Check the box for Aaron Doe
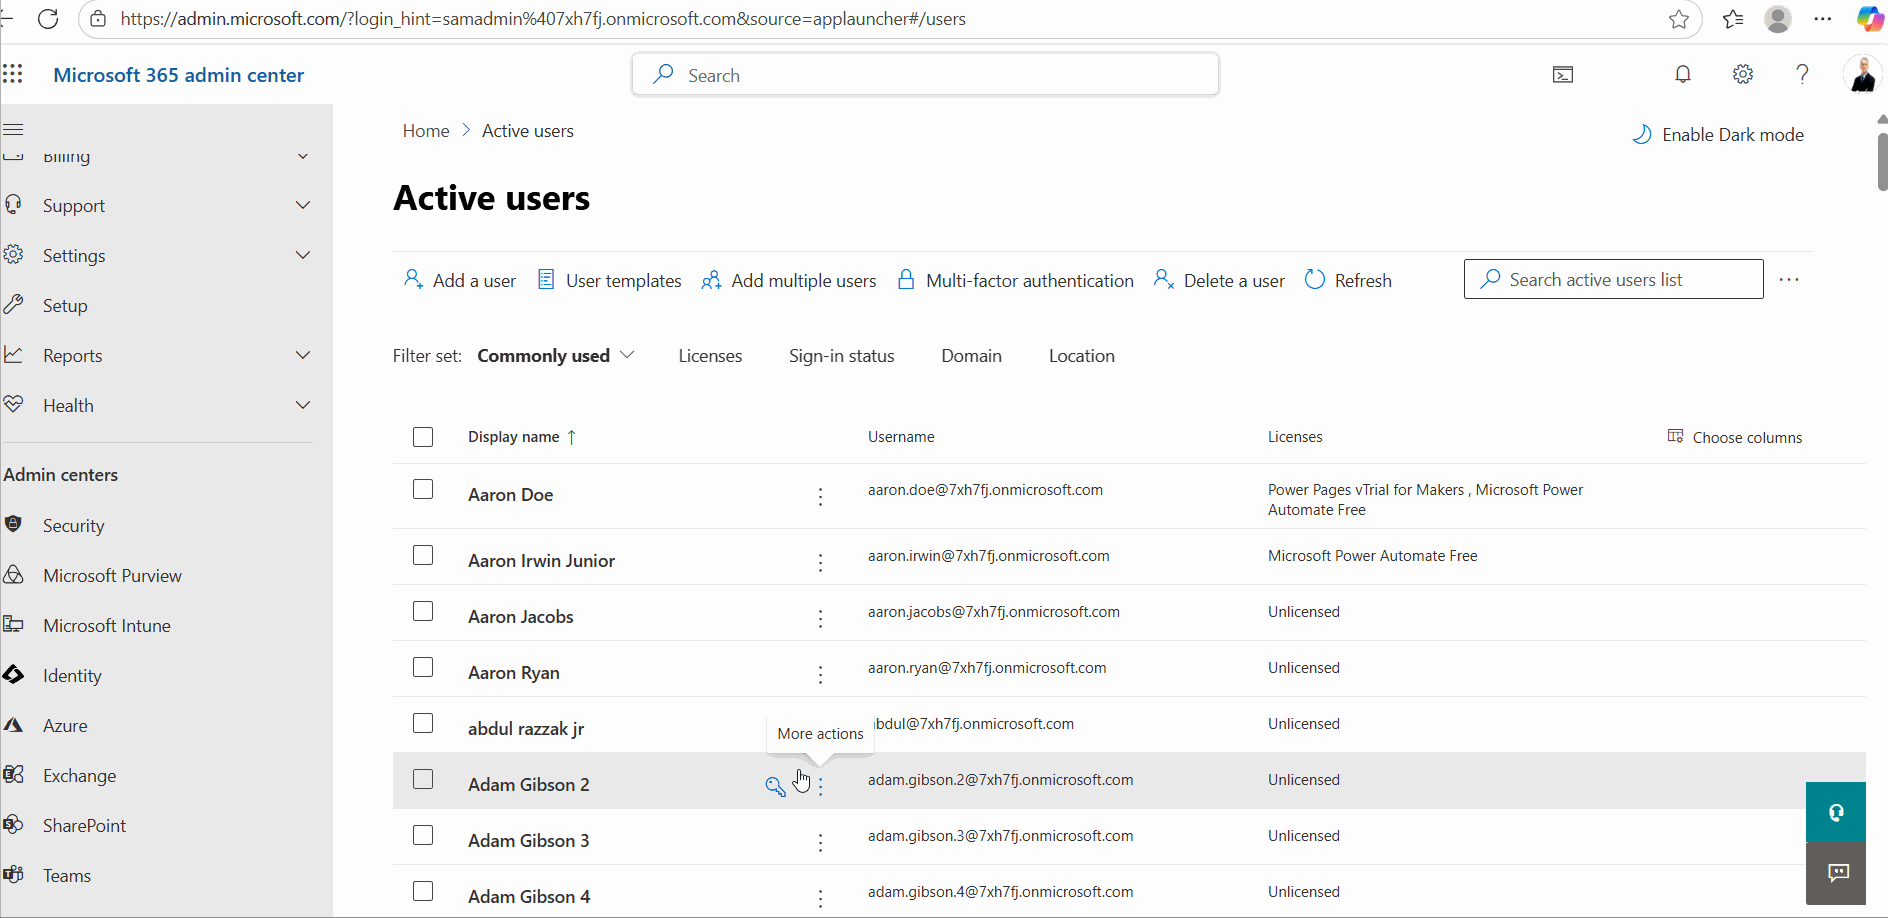The width and height of the screenshot is (1888, 918). (423, 490)
